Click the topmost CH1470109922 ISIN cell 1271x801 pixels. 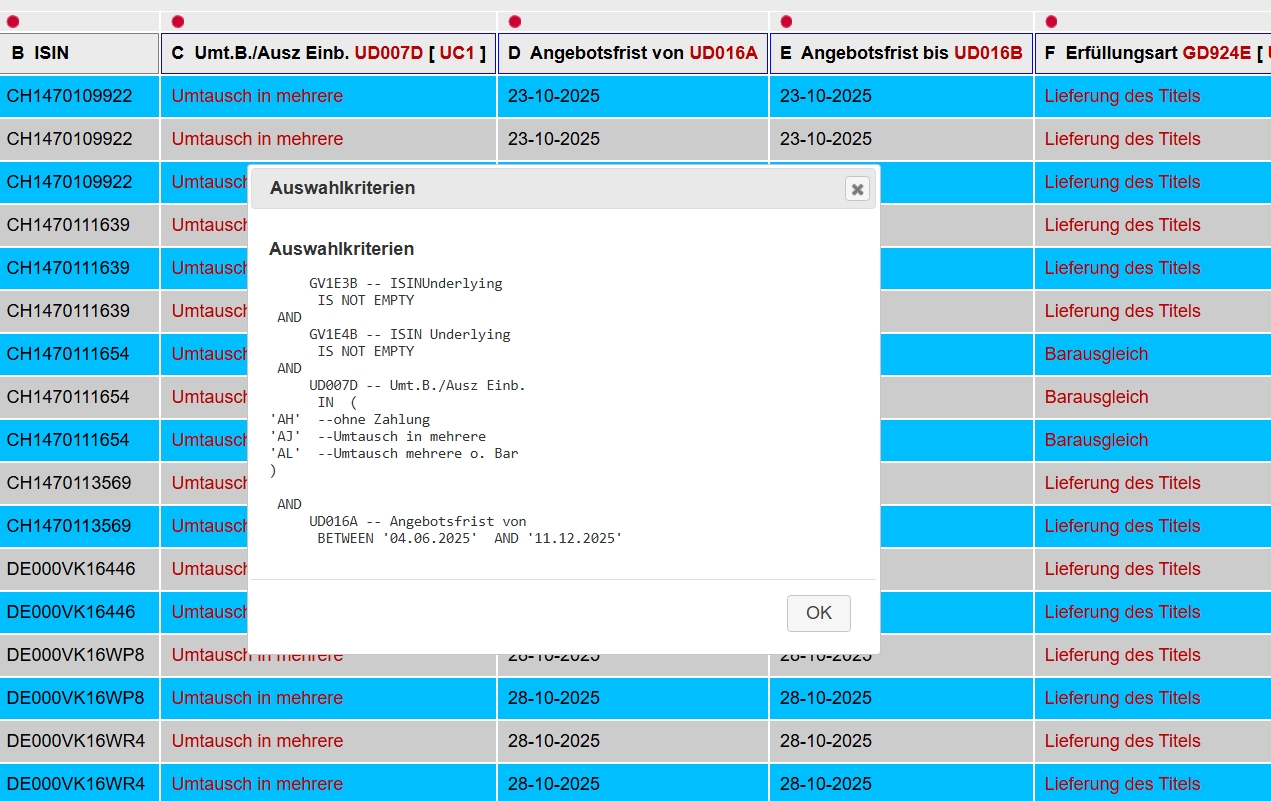click(x=70, y=96)
